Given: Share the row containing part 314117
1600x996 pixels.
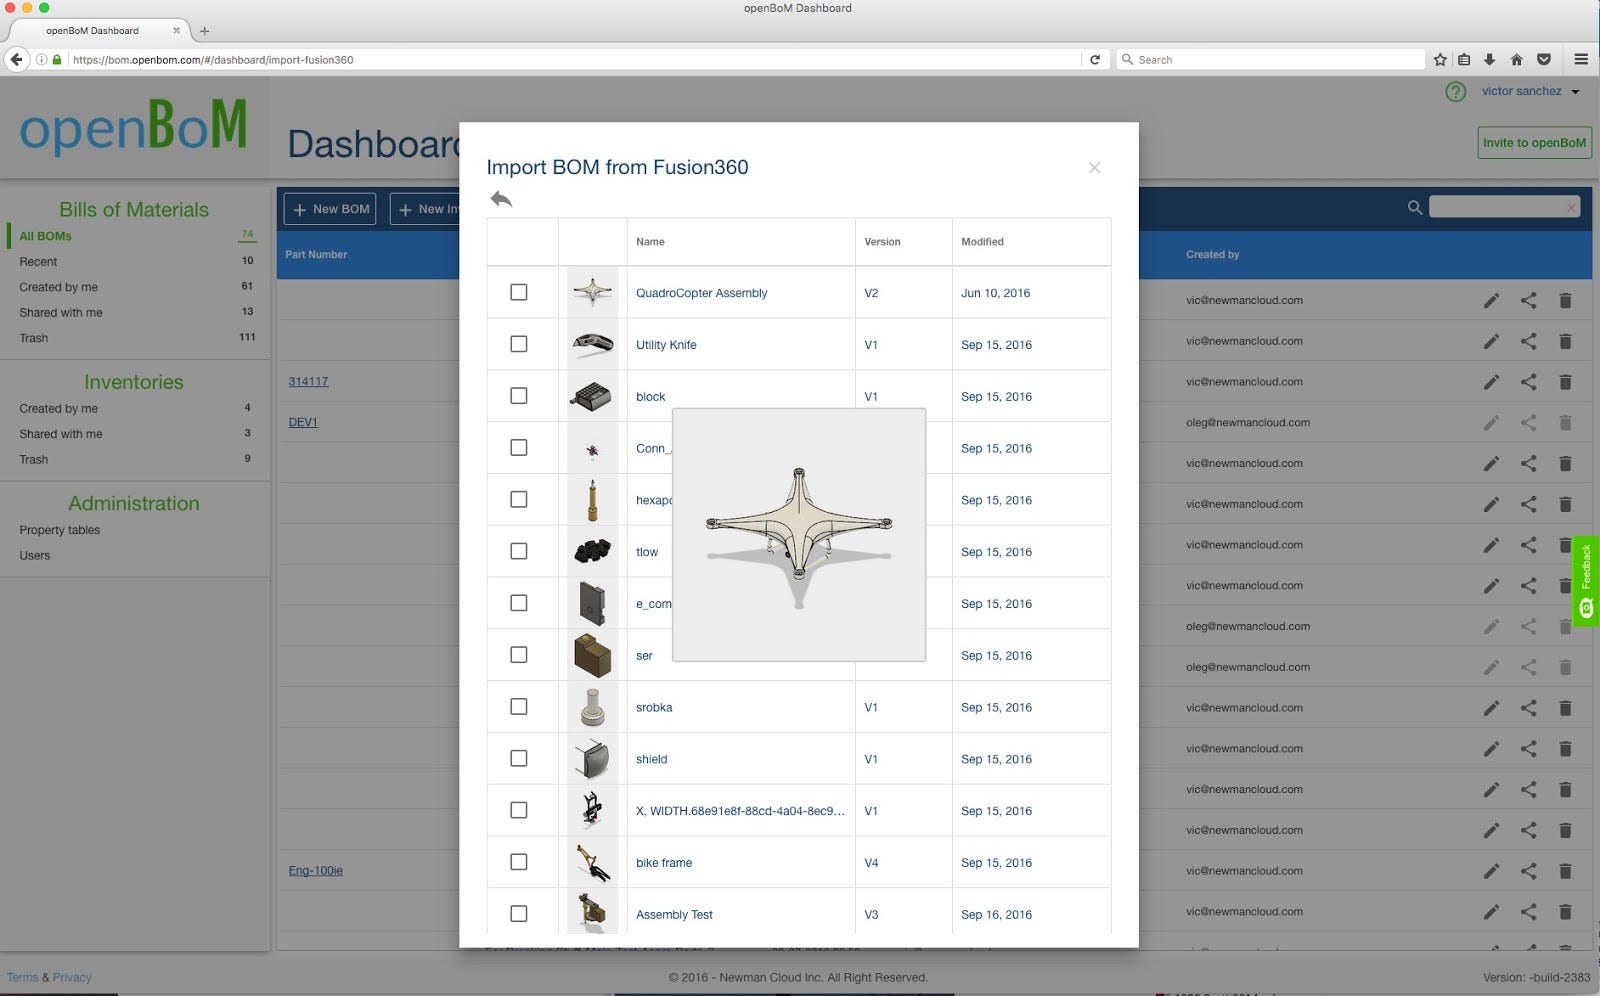Looking at the screenshot, I should [x=1528, y=381].
